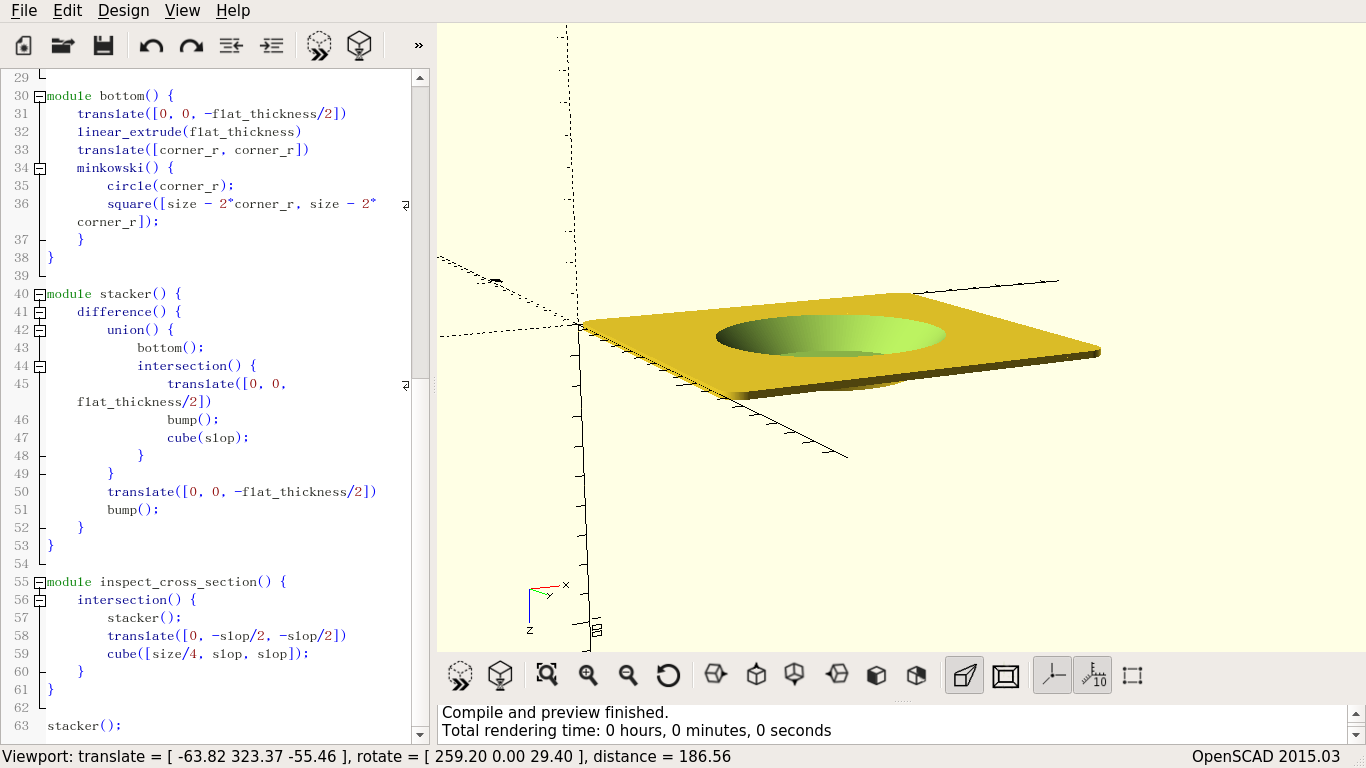This screenshot has height=768, width=1366.
Task: Create a new file with the New icon
Action: 23,45
